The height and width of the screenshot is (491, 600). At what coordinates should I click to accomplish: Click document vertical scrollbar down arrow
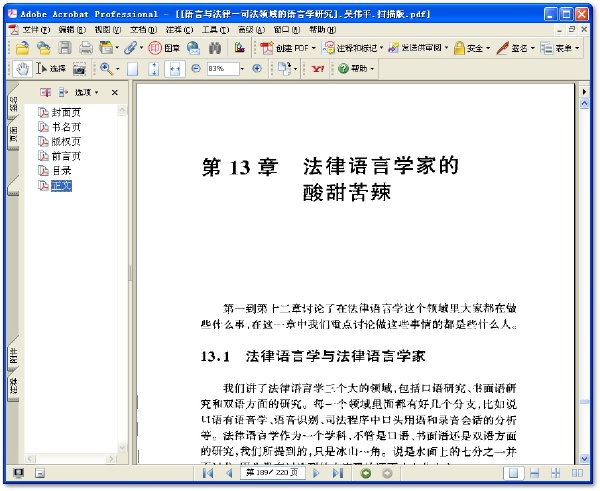[584, 458]
